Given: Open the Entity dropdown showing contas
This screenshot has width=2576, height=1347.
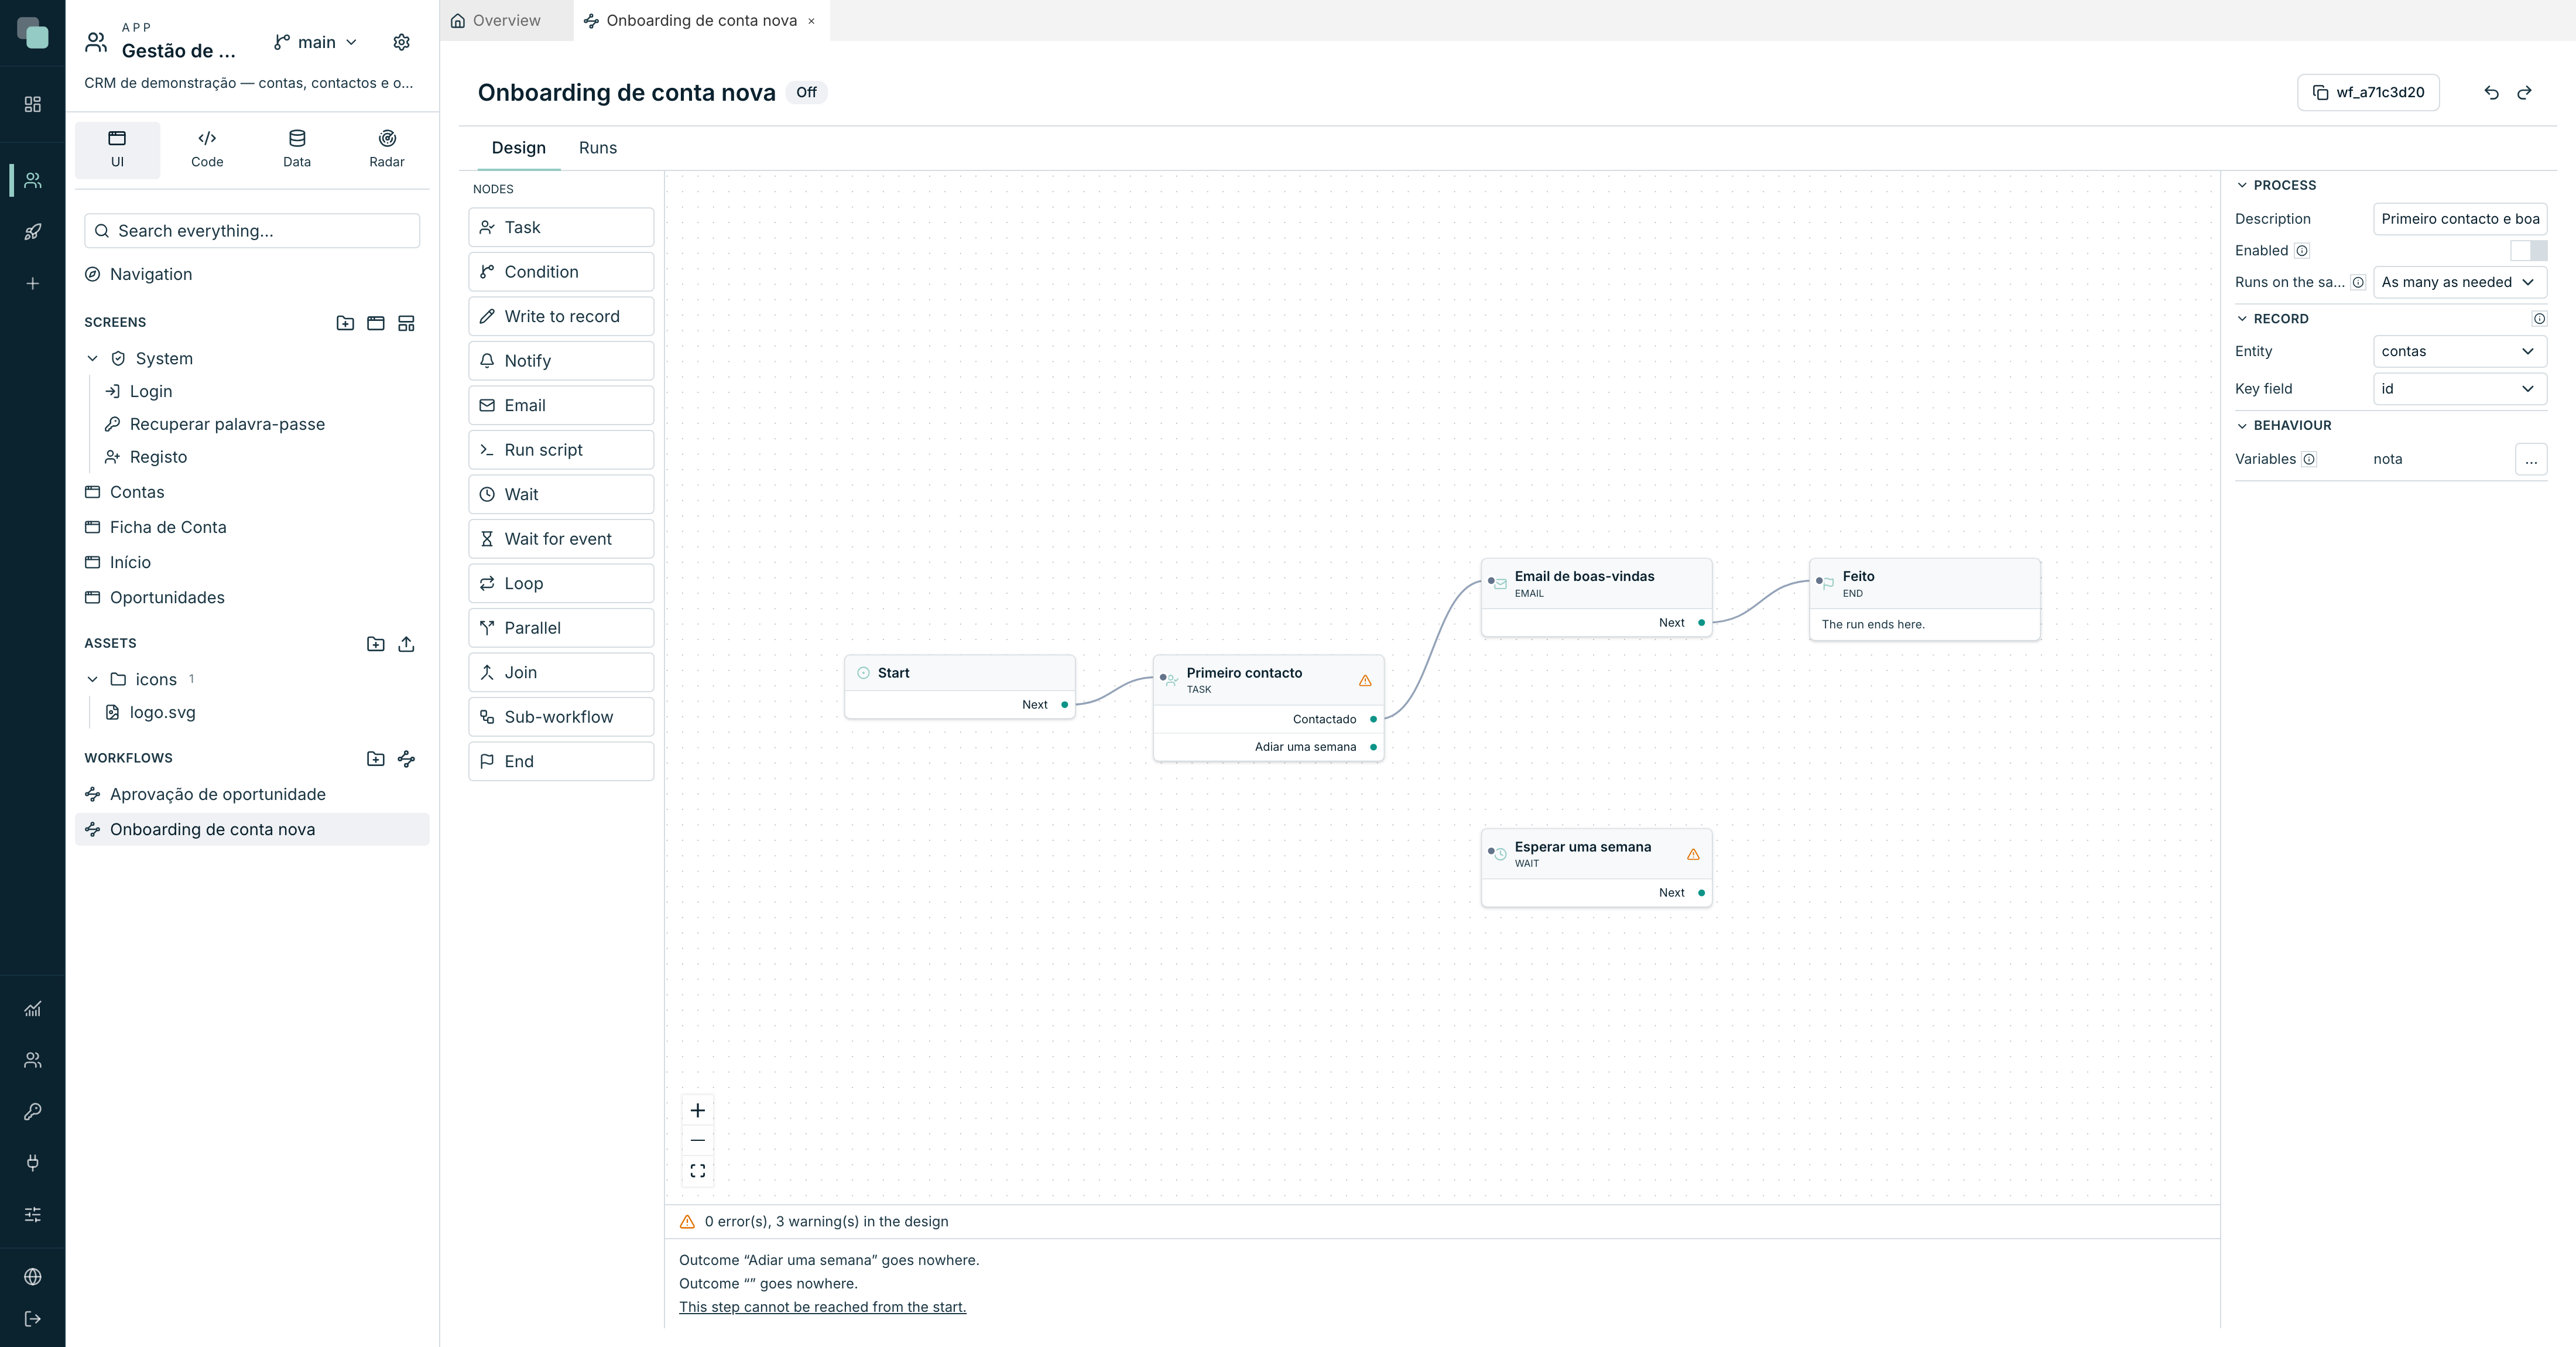Looking at the screenshot, I should click(x=2459, y=351).
